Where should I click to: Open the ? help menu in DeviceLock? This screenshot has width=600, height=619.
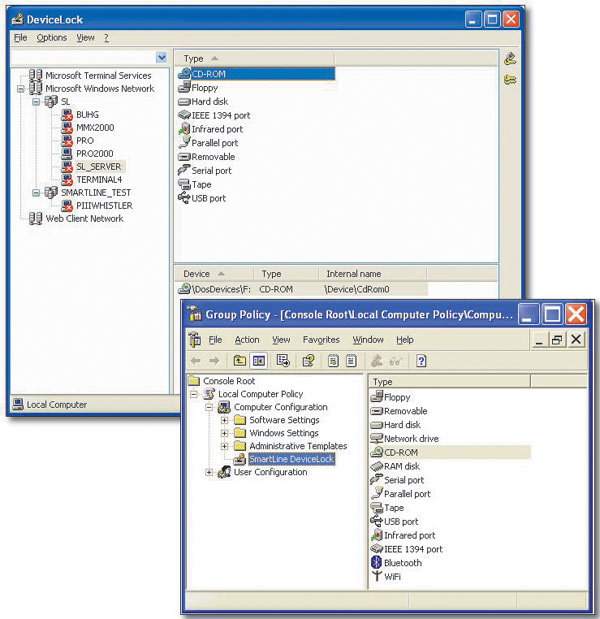106,38
